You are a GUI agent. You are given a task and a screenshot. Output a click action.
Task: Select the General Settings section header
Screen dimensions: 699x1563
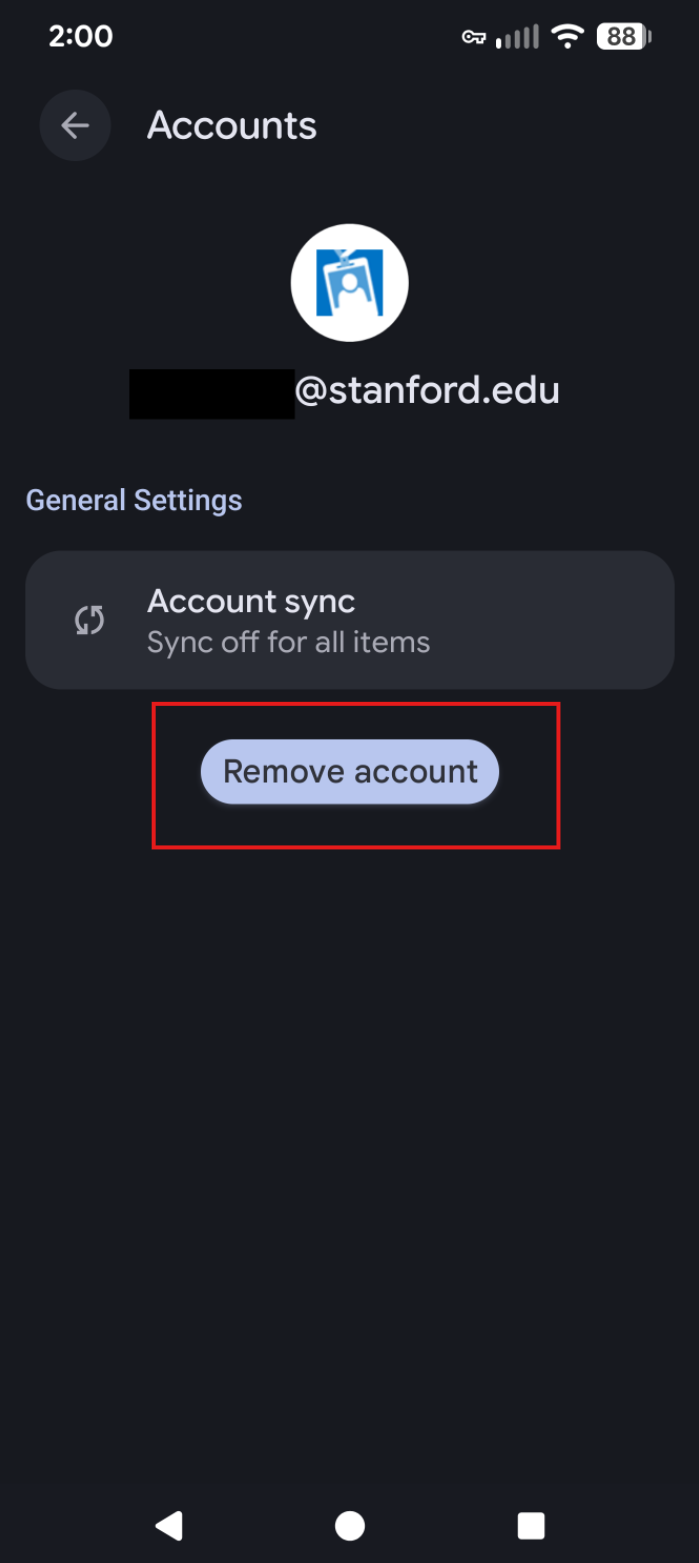133,499
